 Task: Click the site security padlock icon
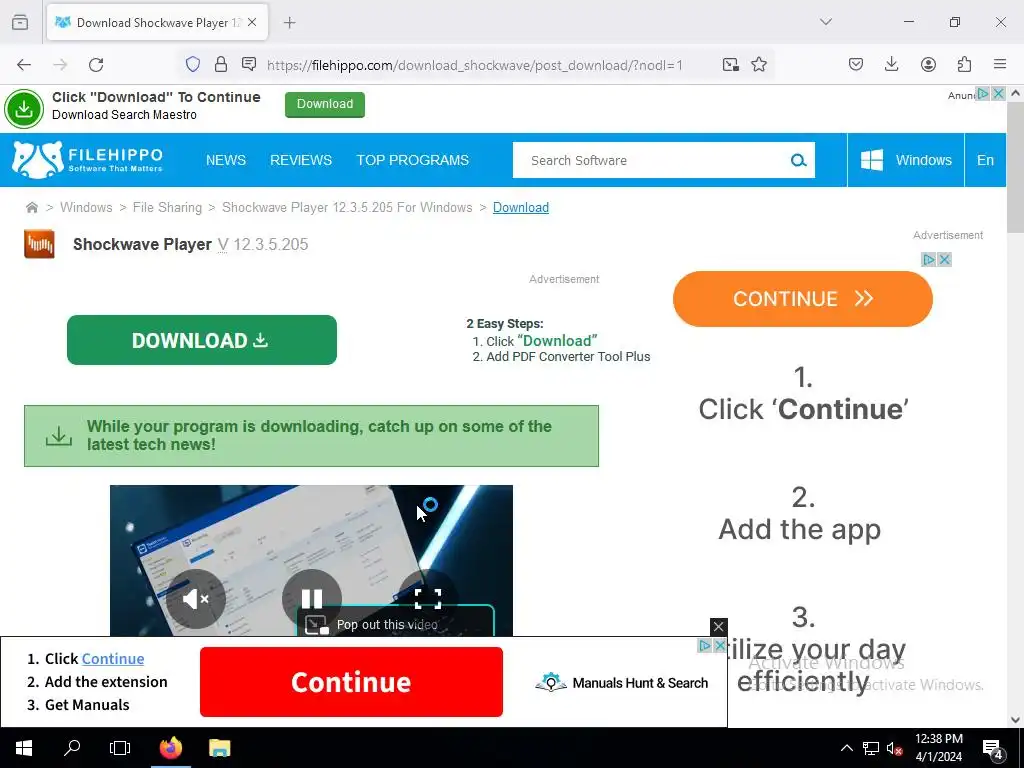pyautogui.click(x=221, y=64)
